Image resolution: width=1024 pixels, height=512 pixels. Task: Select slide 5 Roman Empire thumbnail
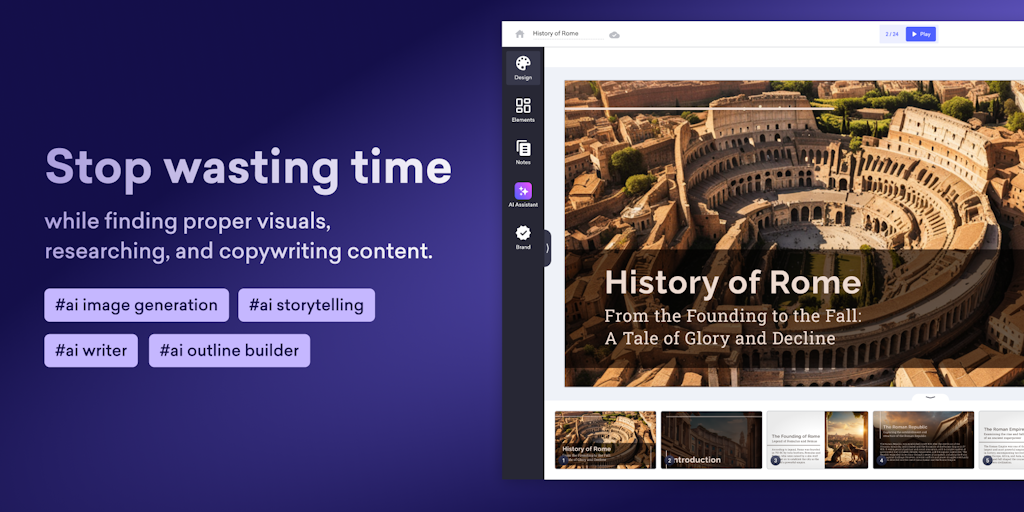(x=1001, y=440)
